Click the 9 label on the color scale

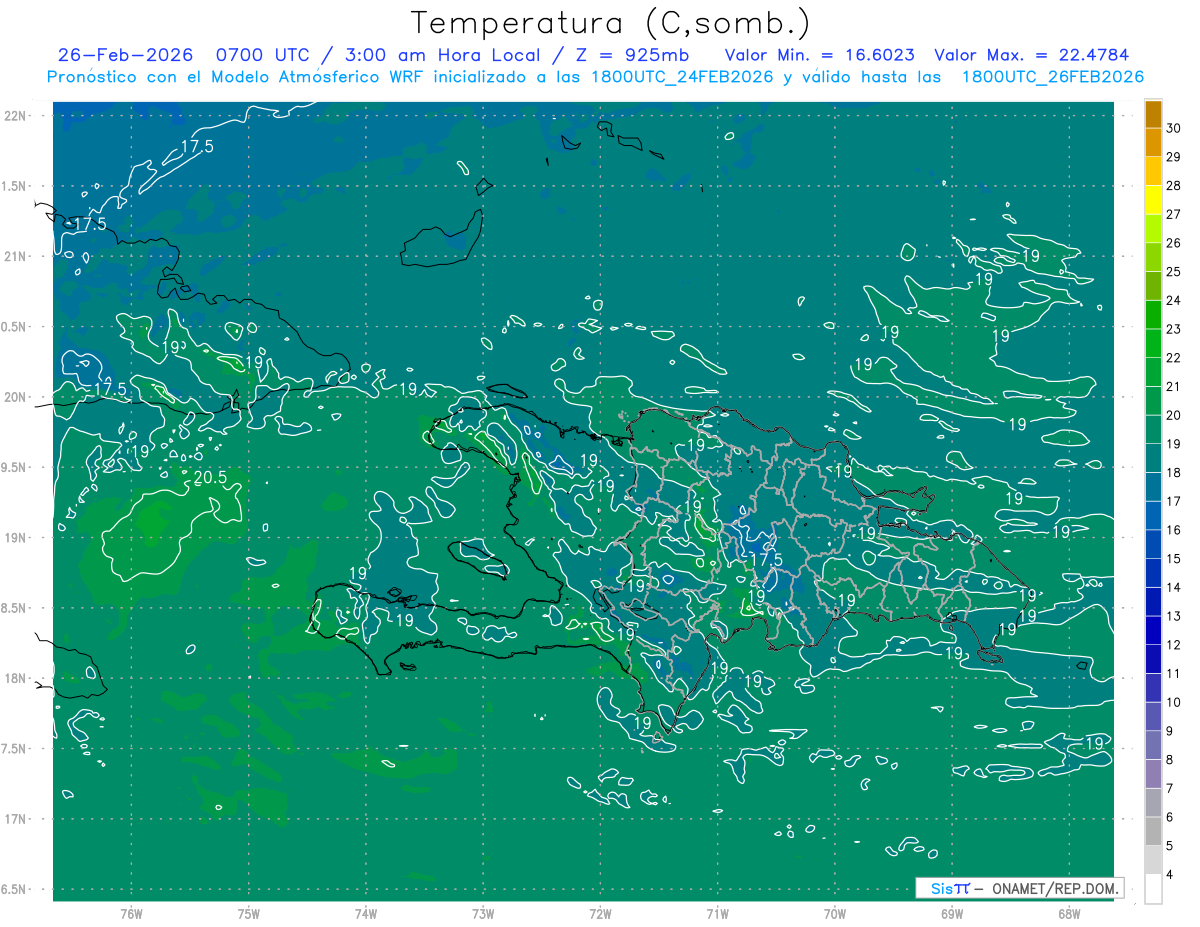tap(1170, 731)
